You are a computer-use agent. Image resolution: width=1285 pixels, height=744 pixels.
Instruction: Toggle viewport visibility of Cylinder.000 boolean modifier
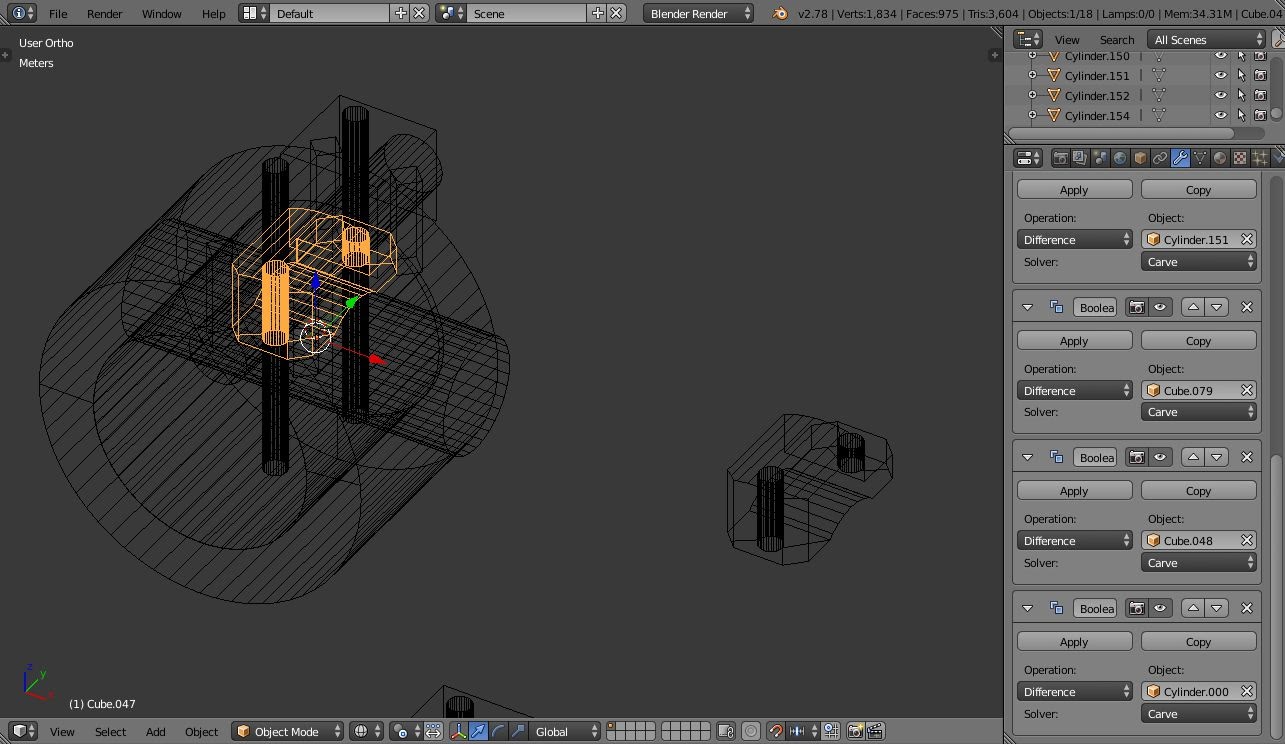(x=1160, y=608)
